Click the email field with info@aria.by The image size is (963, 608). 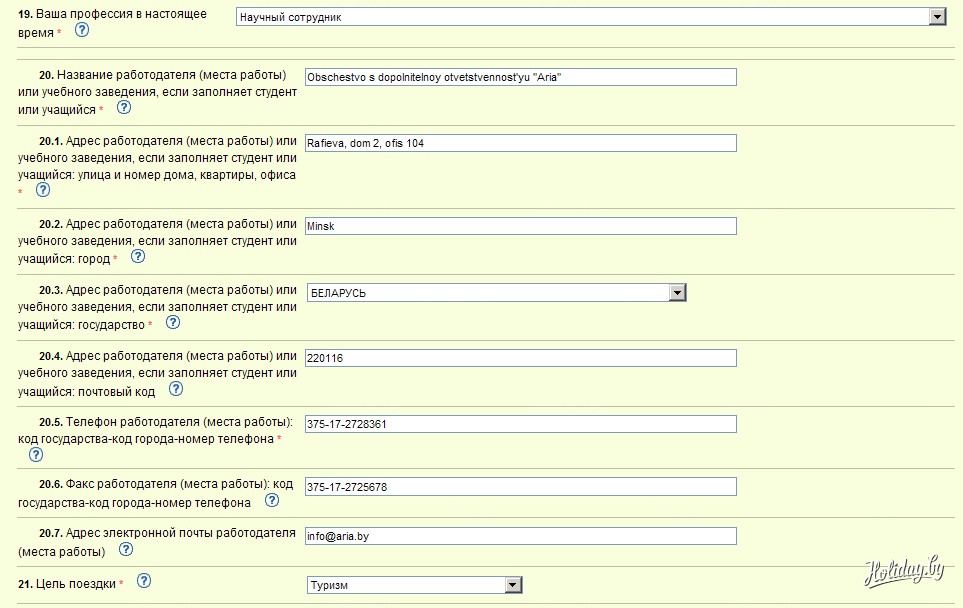click(x=520, y=536)
